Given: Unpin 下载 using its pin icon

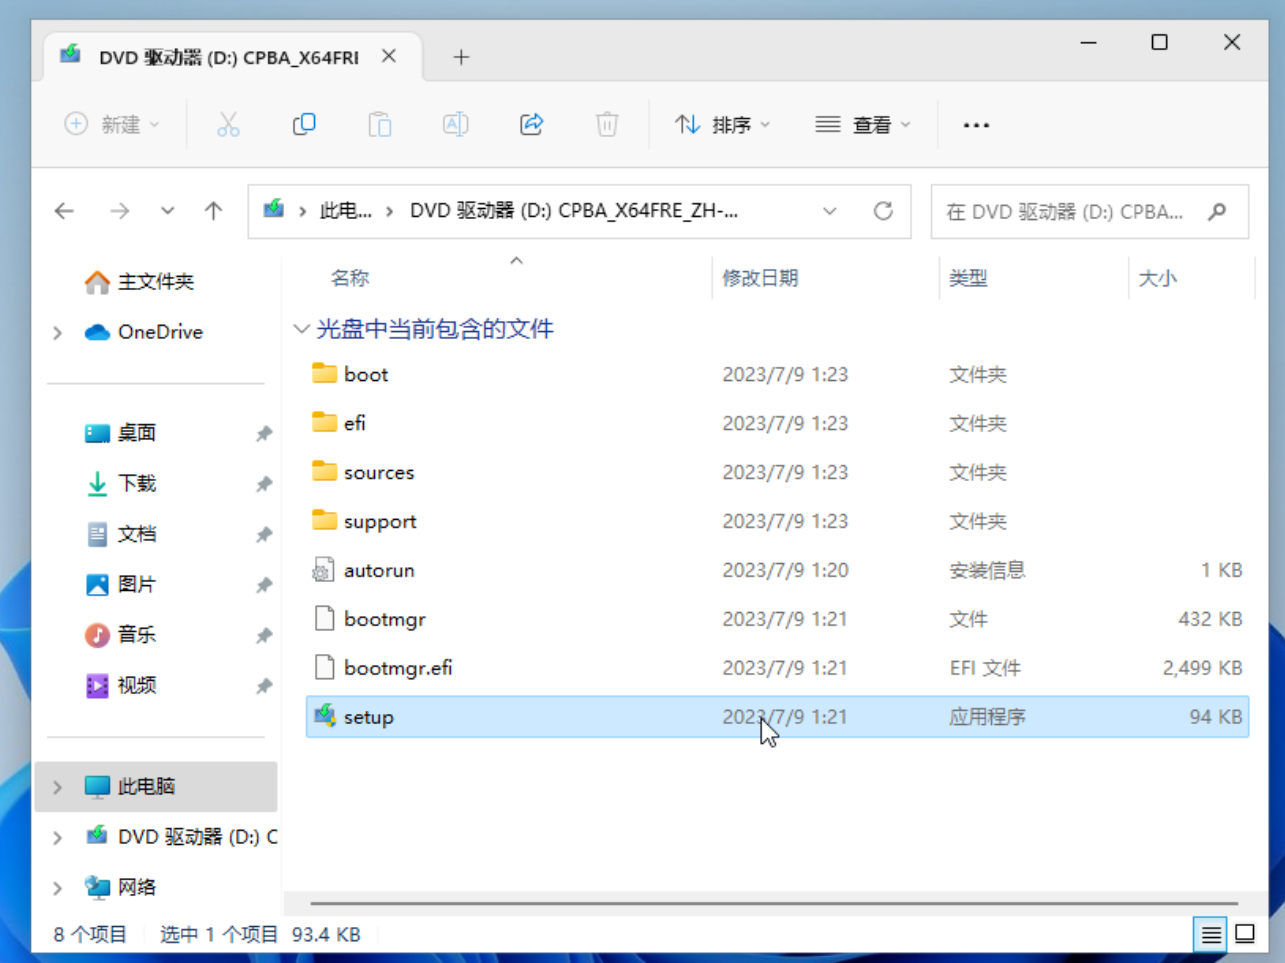Looking at the screenshot, I should click(x=264, y=484).
